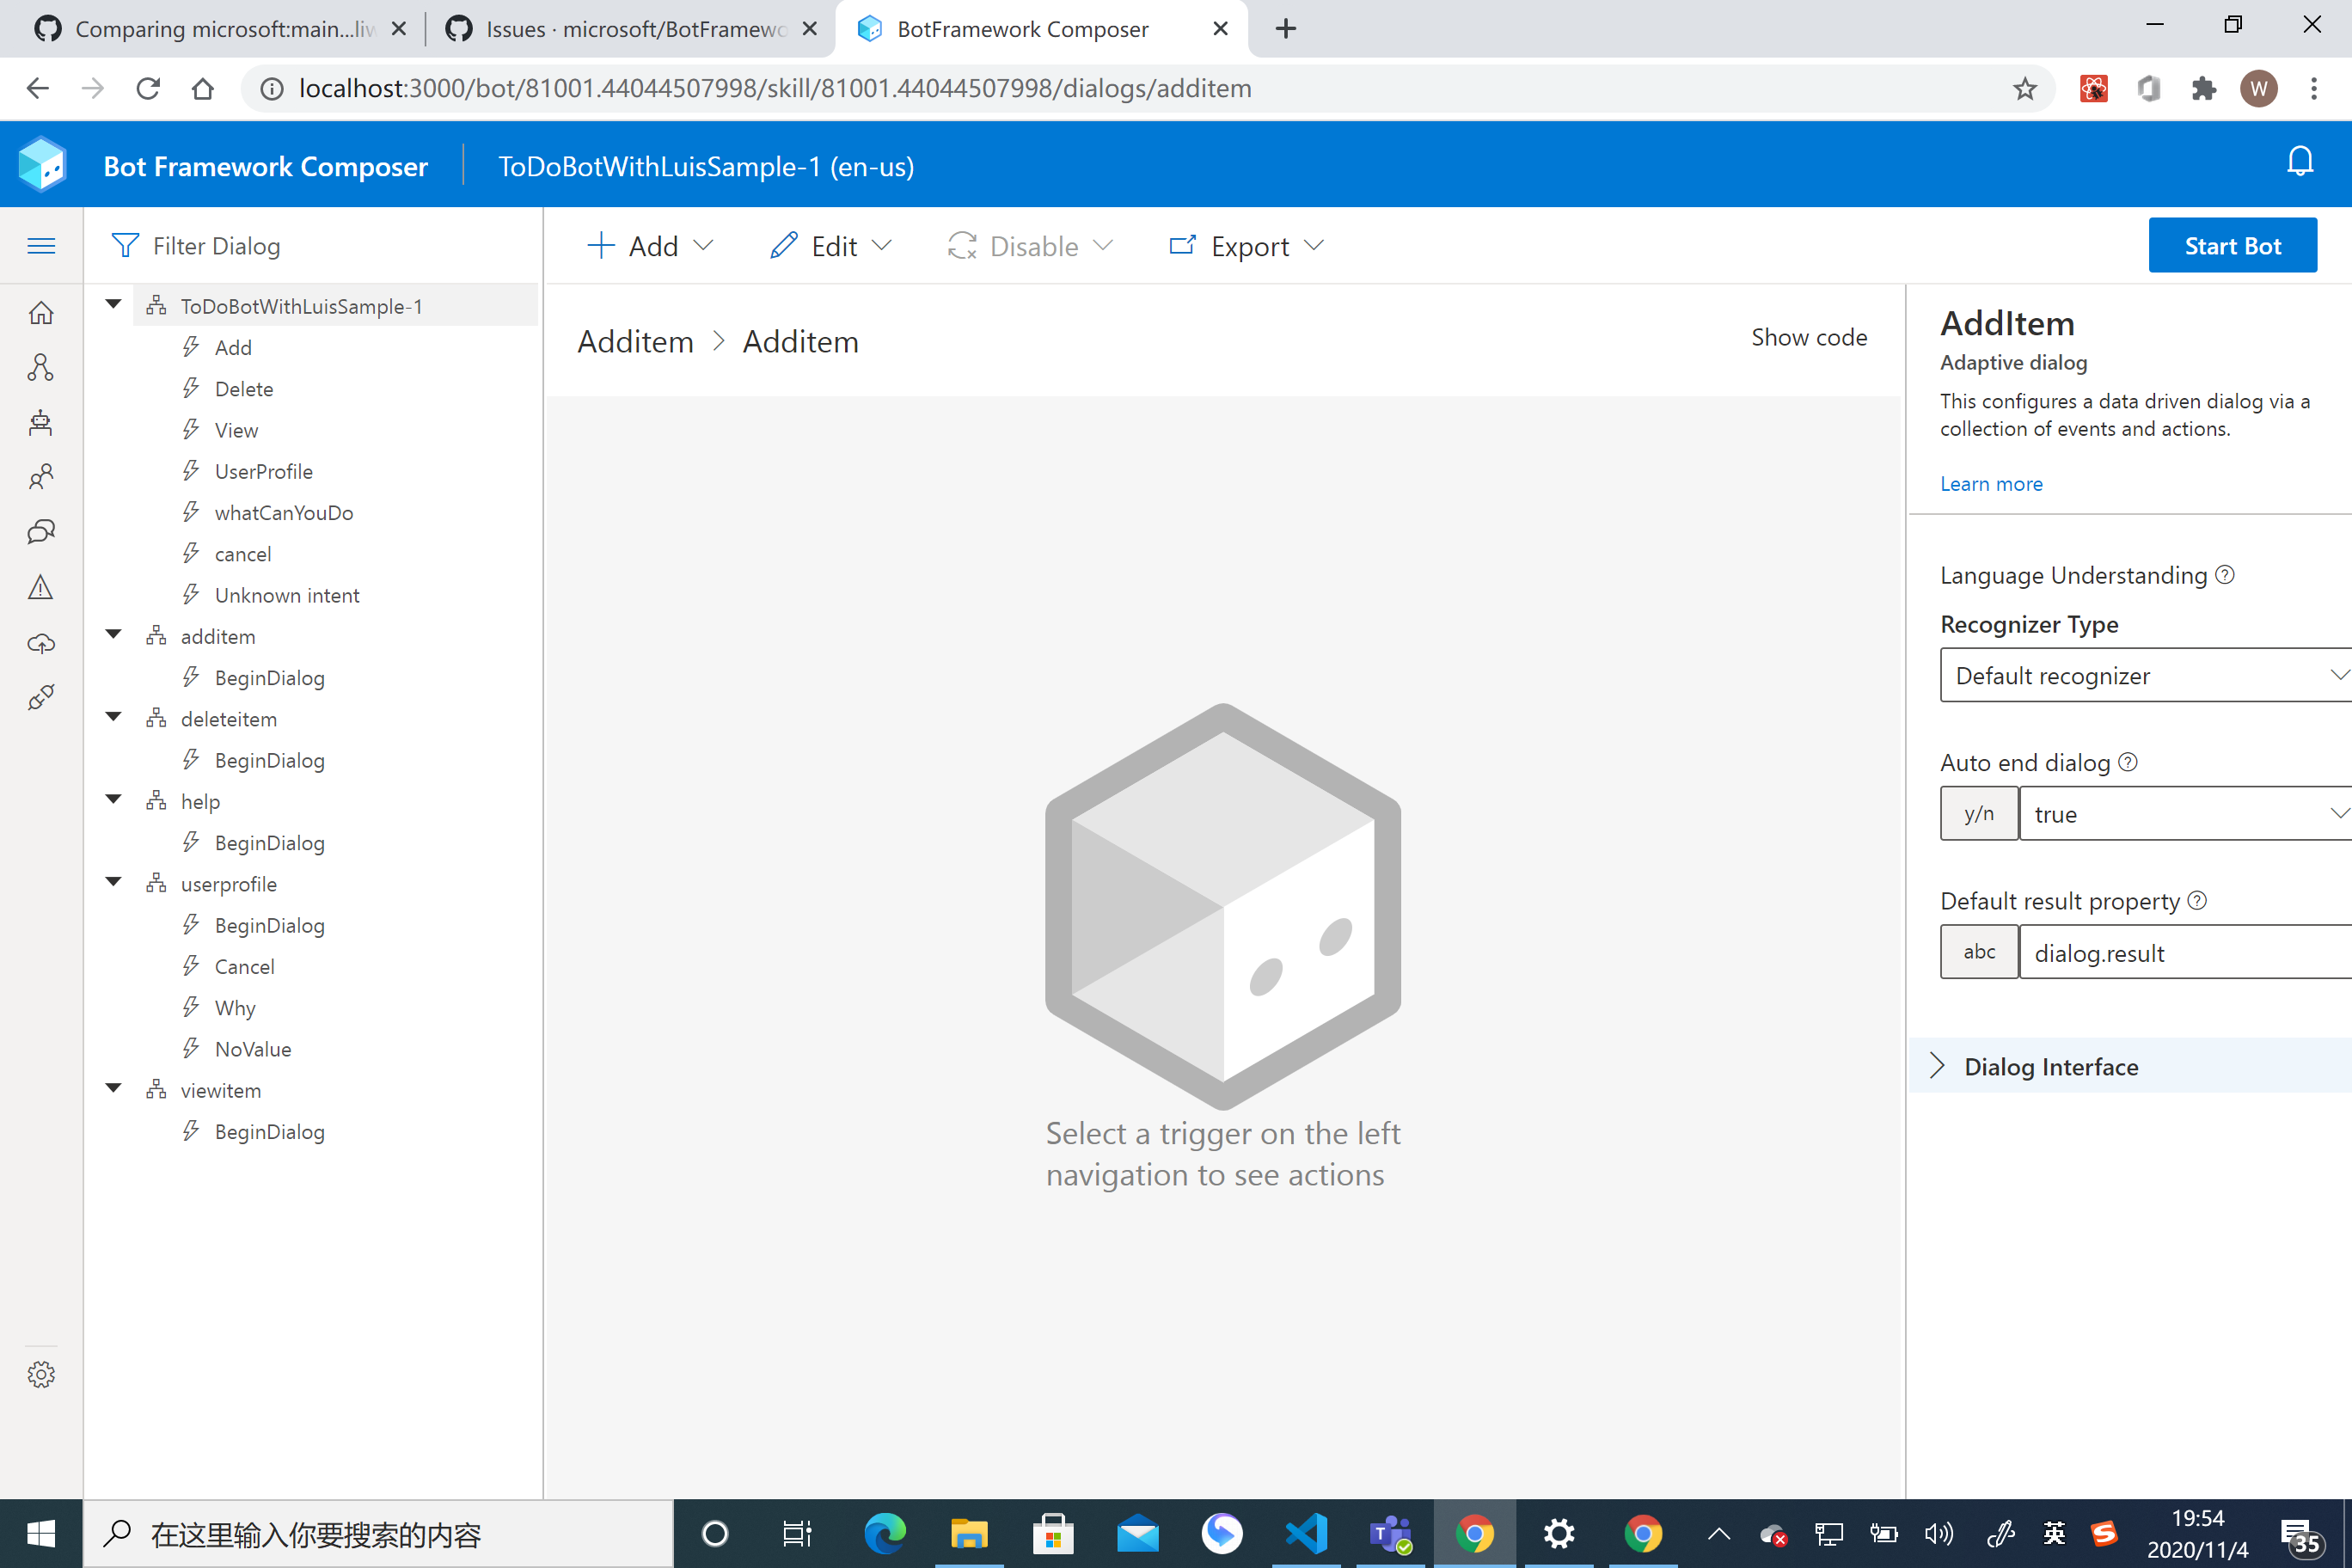This screenshot has height=1568, width=2352.
Task: Select the whatCanYouDo trigger
Action: coord(283,513)
